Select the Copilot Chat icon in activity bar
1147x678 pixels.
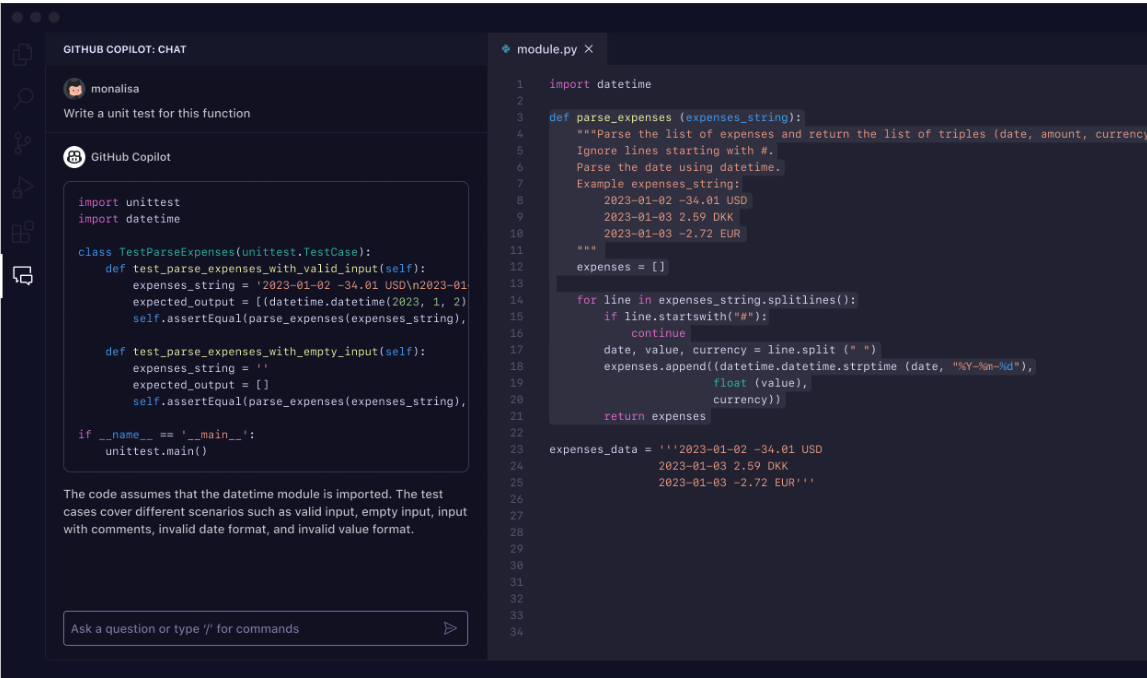pos(22,277)
